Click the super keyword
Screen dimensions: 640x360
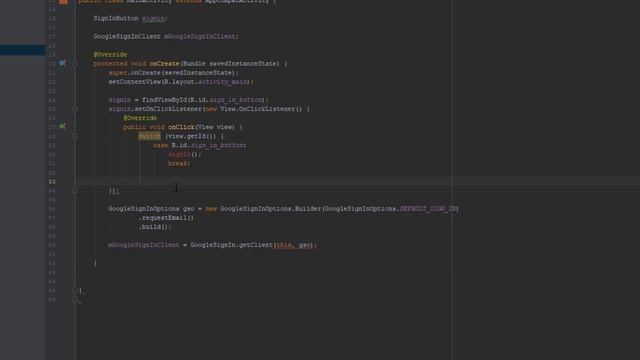118,73
